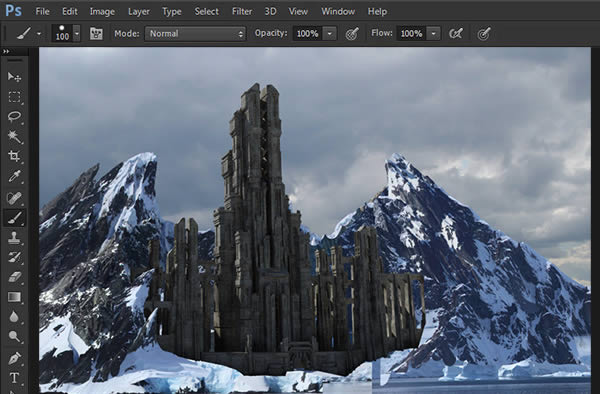Open the tool preset dropdown arrow

(x=39, y=34)
